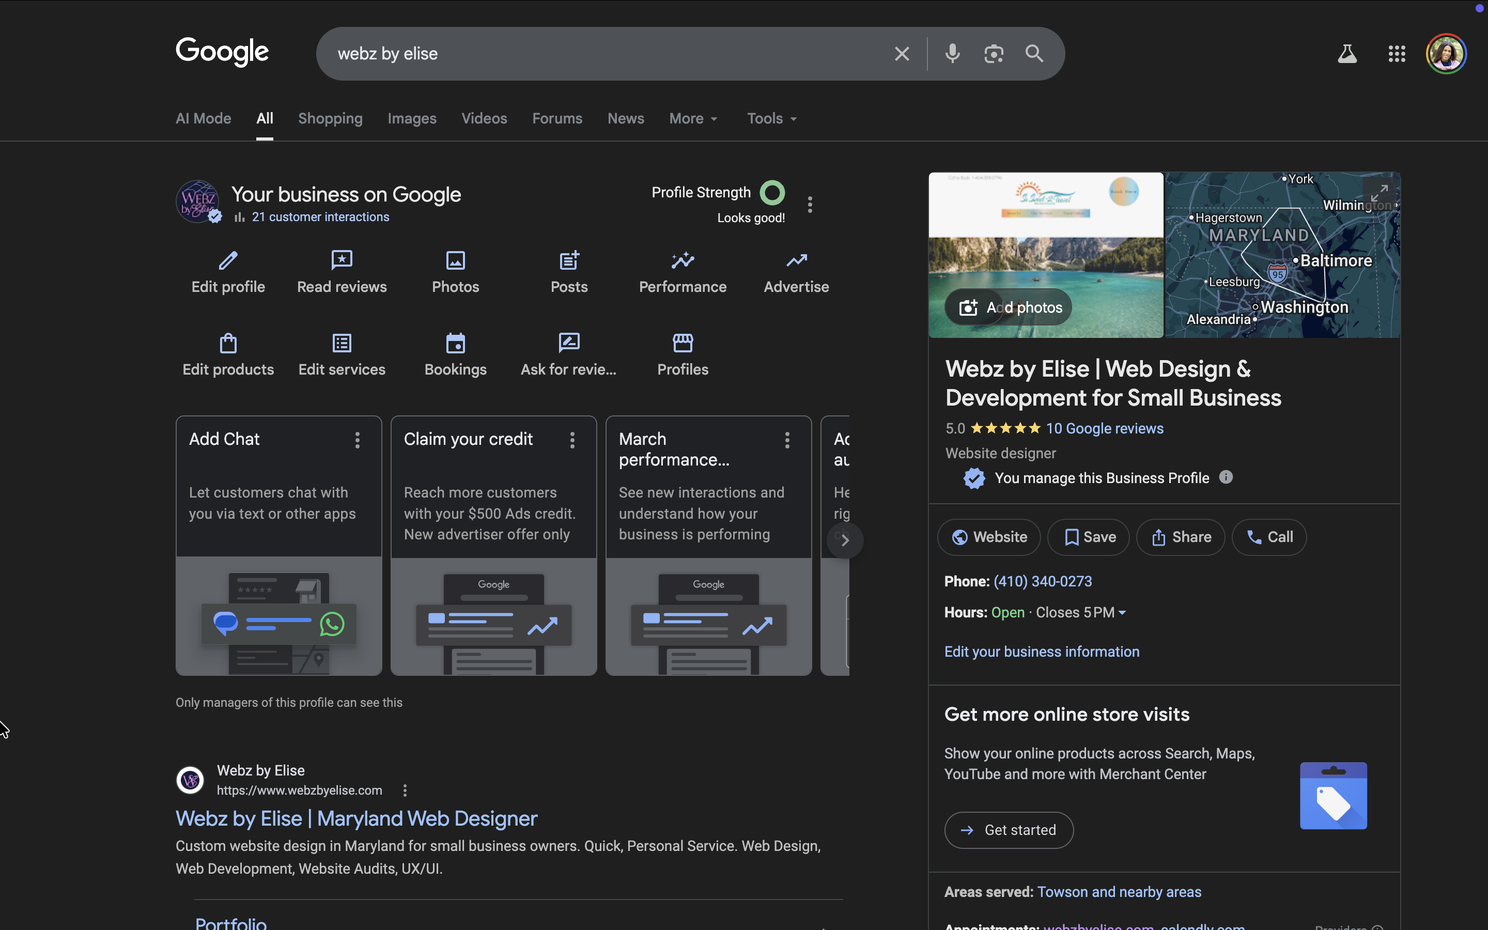1488x930 pixels.
Task: Open the Maryland map thumbnail
Action: point(1283,255)
